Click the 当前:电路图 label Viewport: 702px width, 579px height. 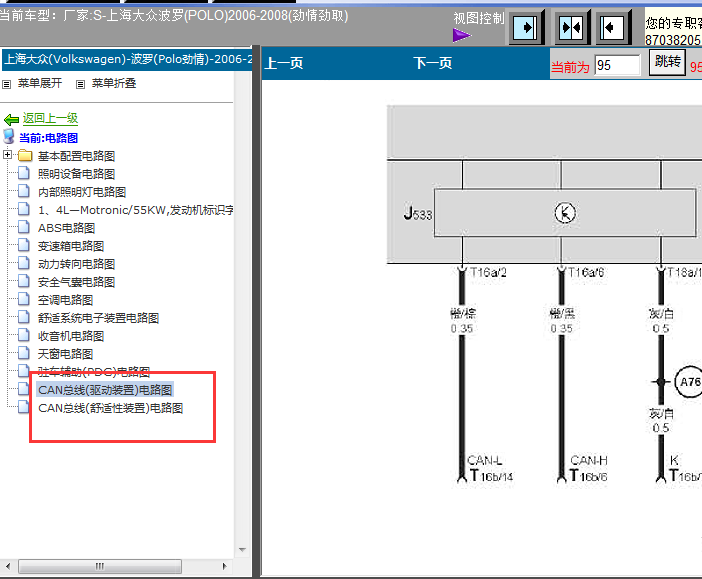[x=48, y=138]
